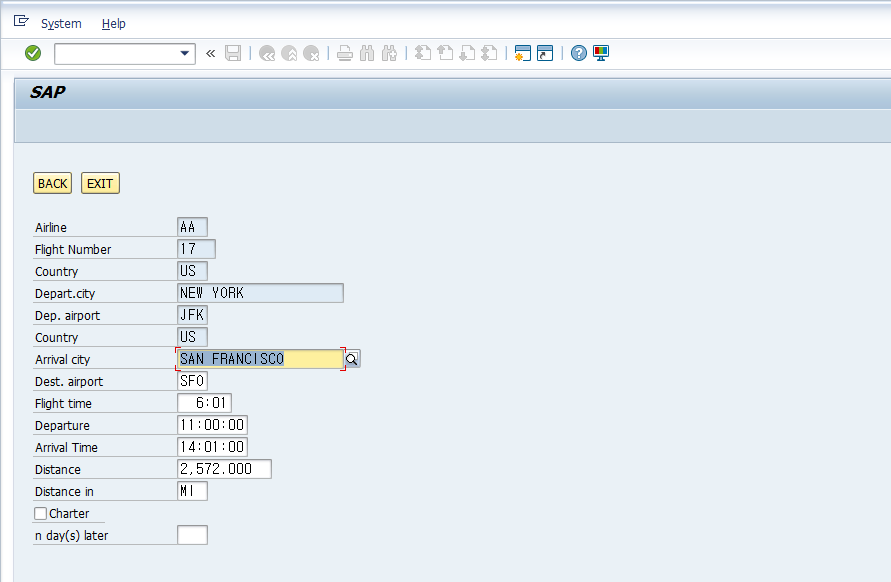891x582 pixels.
Task: Click the SAP title text
Action: coord(48,93)
